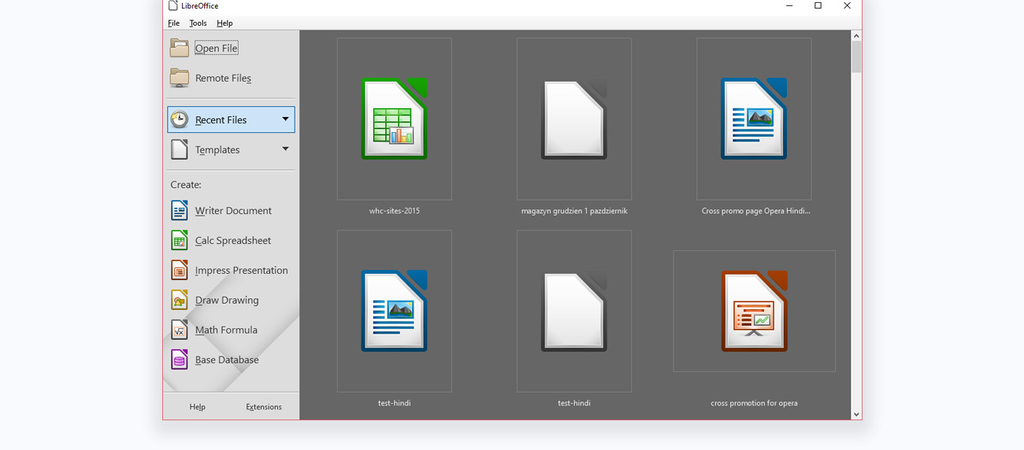
Task: Expand the Recent Files dropdown arrow
Action: [x=285, y=119]
